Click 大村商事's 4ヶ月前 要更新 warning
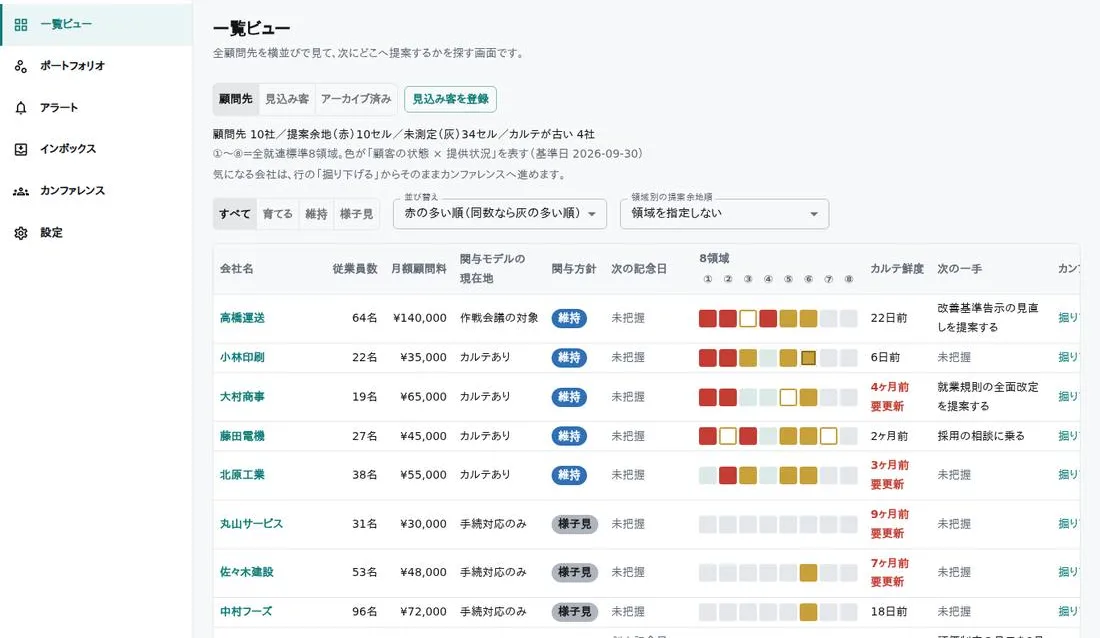 890,397
